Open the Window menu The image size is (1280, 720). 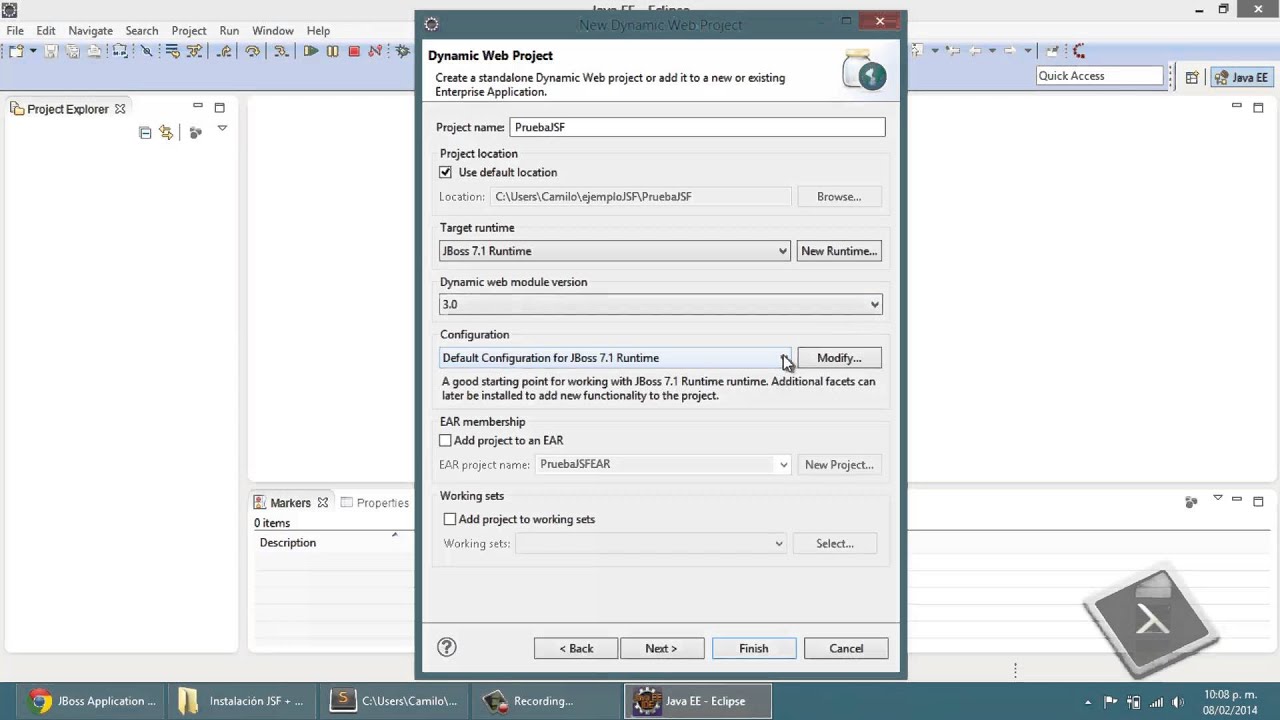coord(273,31)
